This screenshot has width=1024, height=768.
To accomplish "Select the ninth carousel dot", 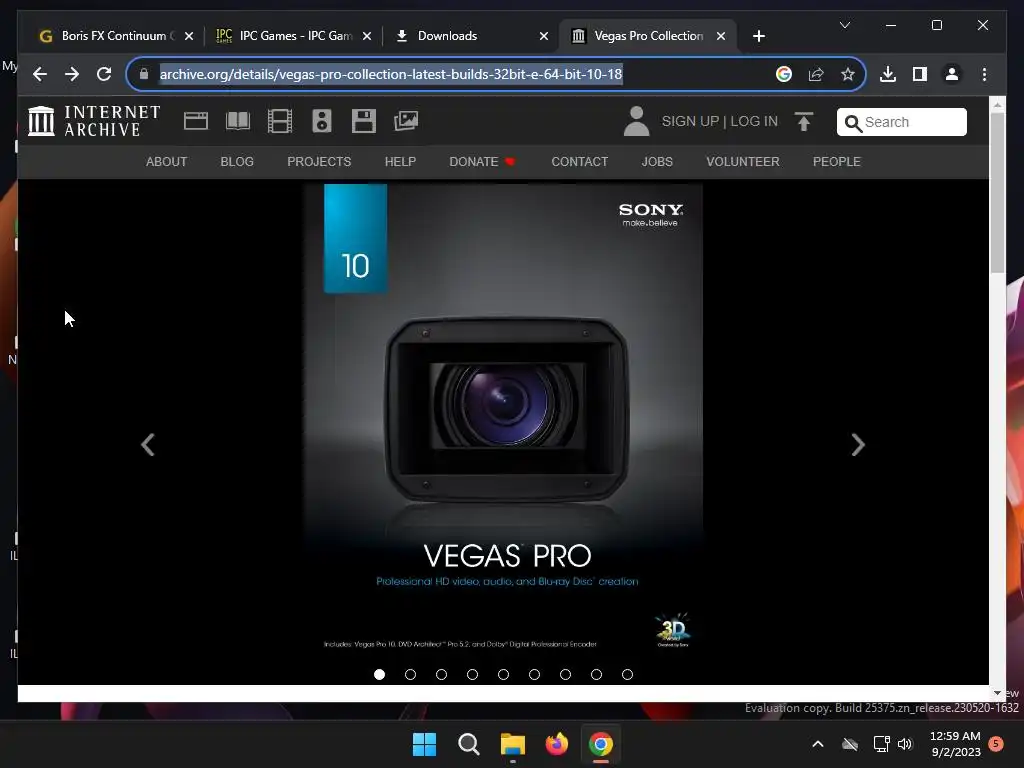I will [628, 675].
